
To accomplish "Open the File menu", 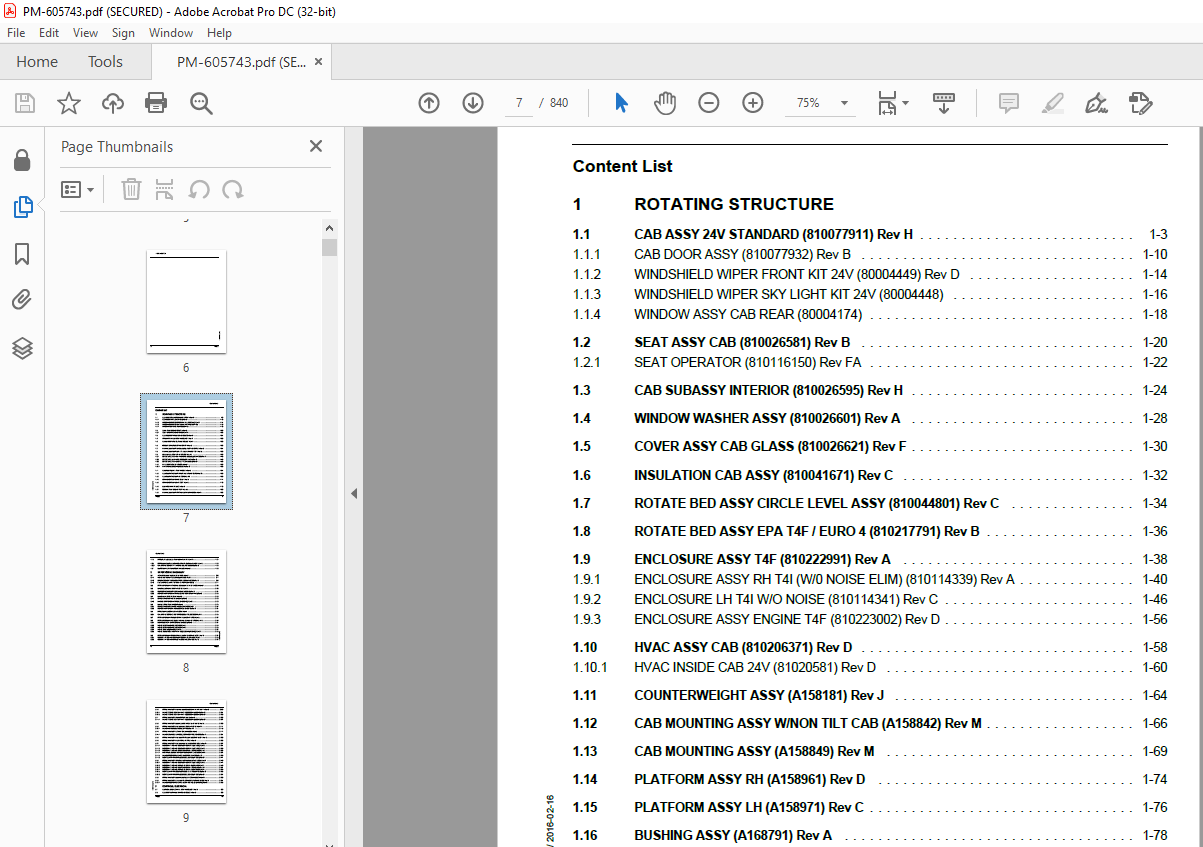I will click(16, 32).
